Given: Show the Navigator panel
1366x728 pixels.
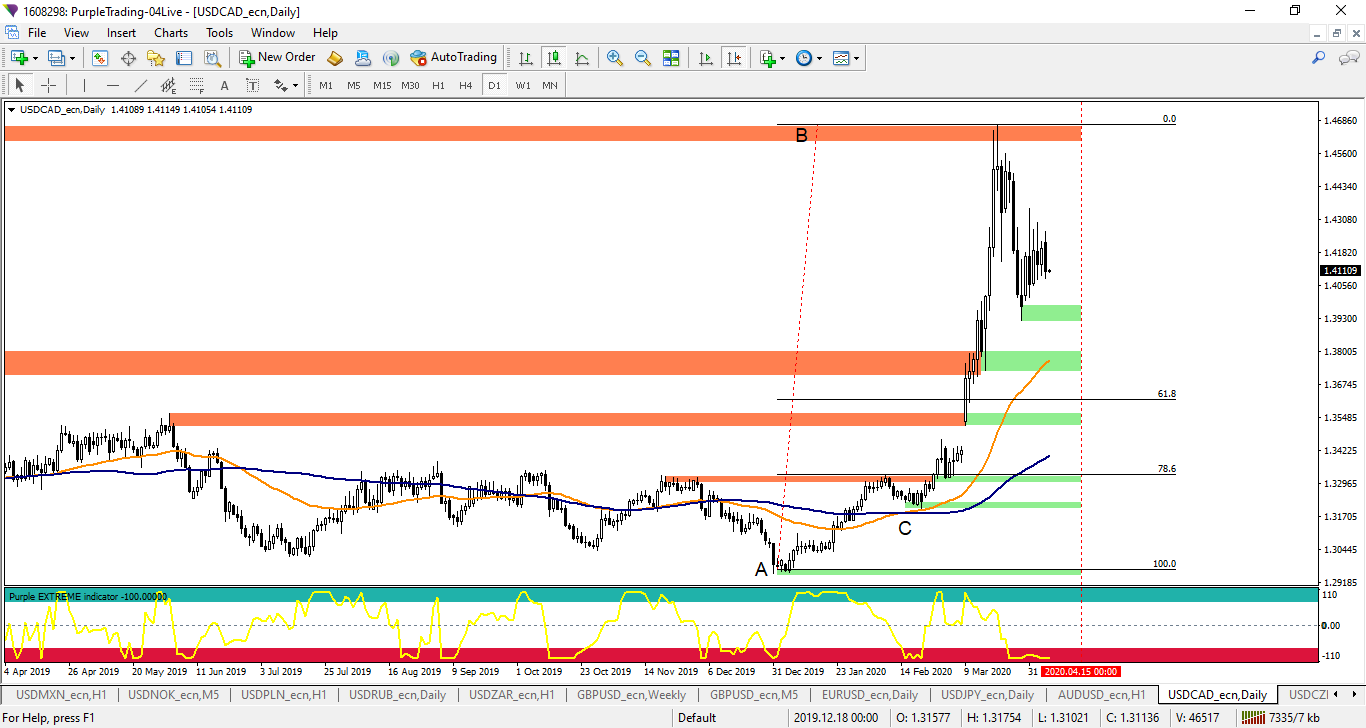Looking at the screenshot, I should (156, 58).
